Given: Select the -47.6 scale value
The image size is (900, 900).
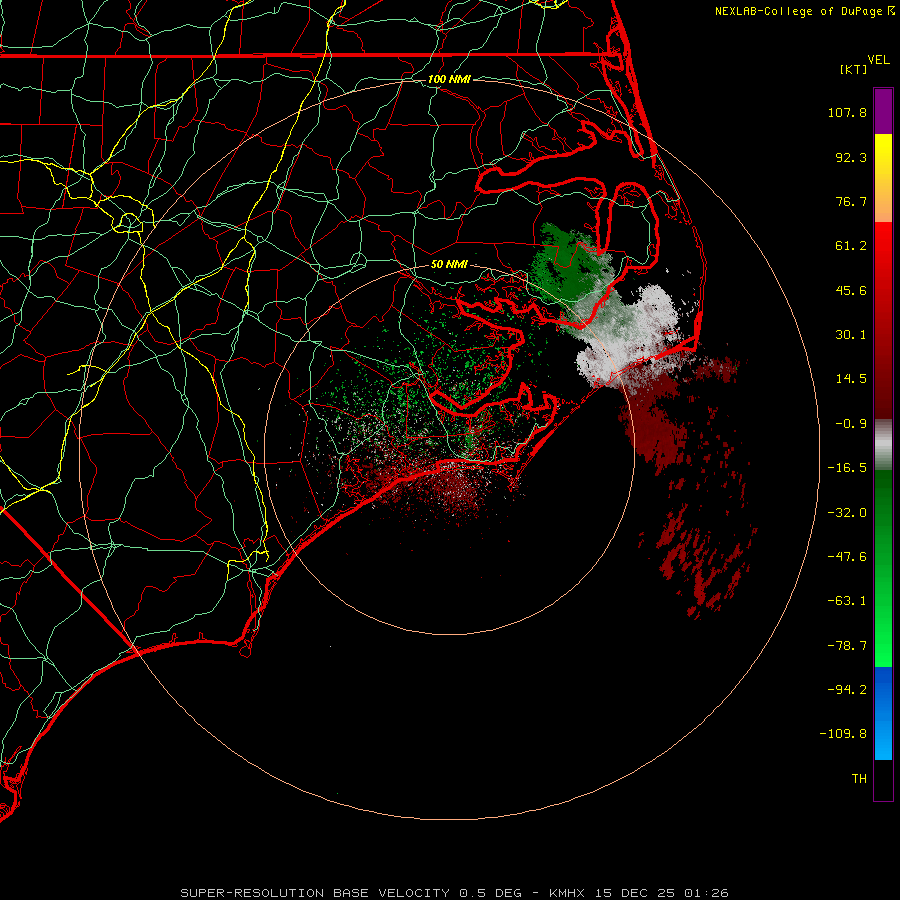Looking at the screenshot, I should (x=847, y=557).
